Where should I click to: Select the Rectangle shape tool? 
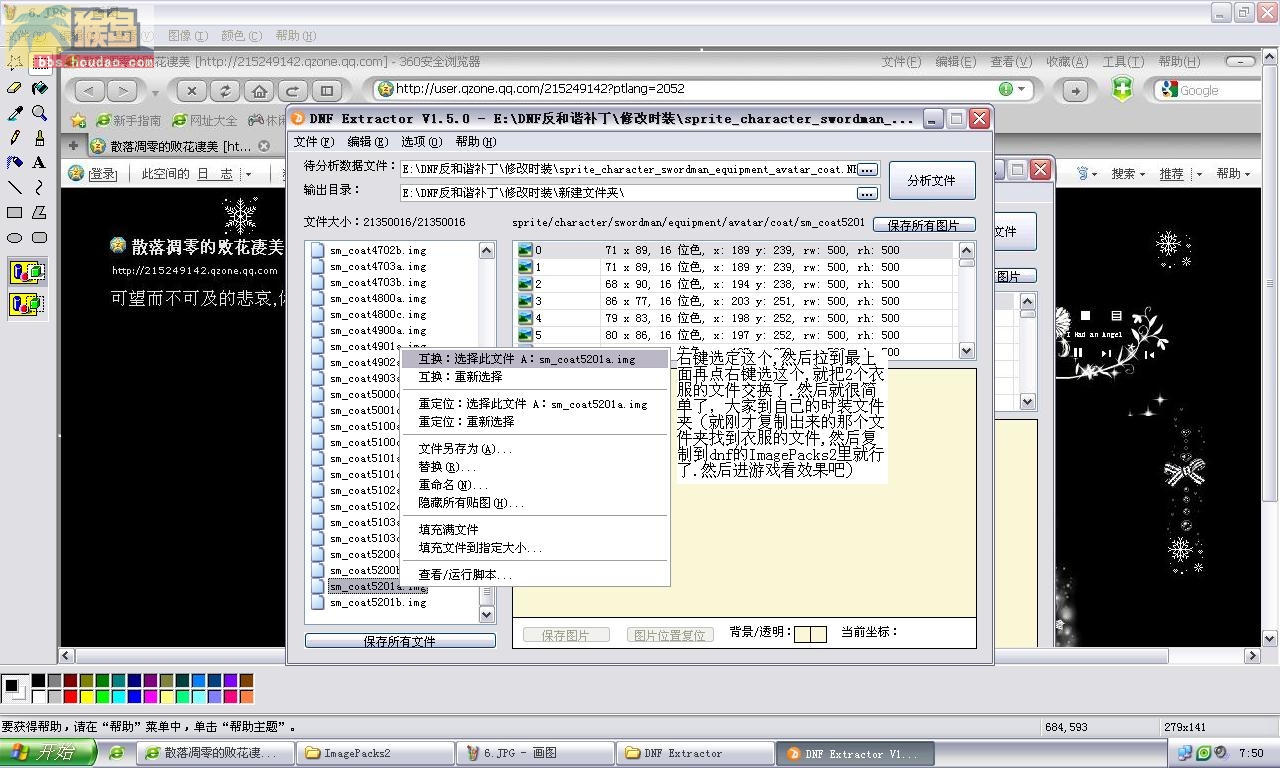15,213
